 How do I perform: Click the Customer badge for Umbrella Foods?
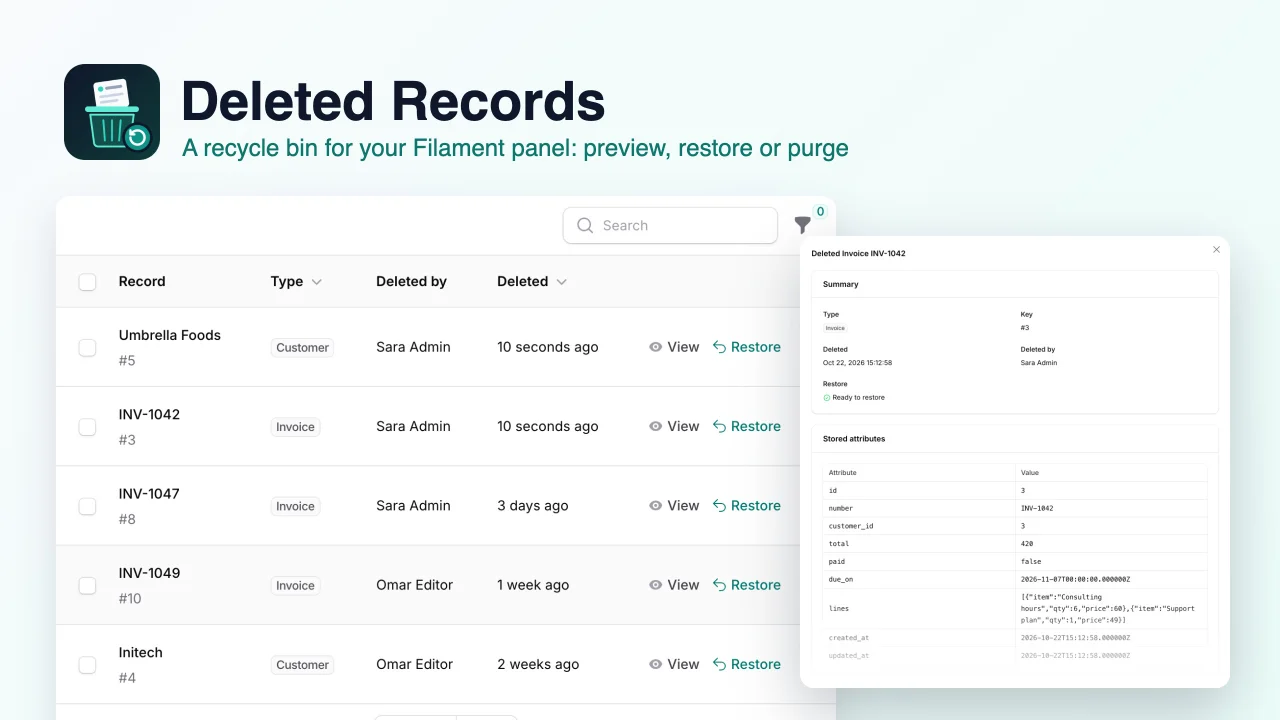[x=303, y=348]
